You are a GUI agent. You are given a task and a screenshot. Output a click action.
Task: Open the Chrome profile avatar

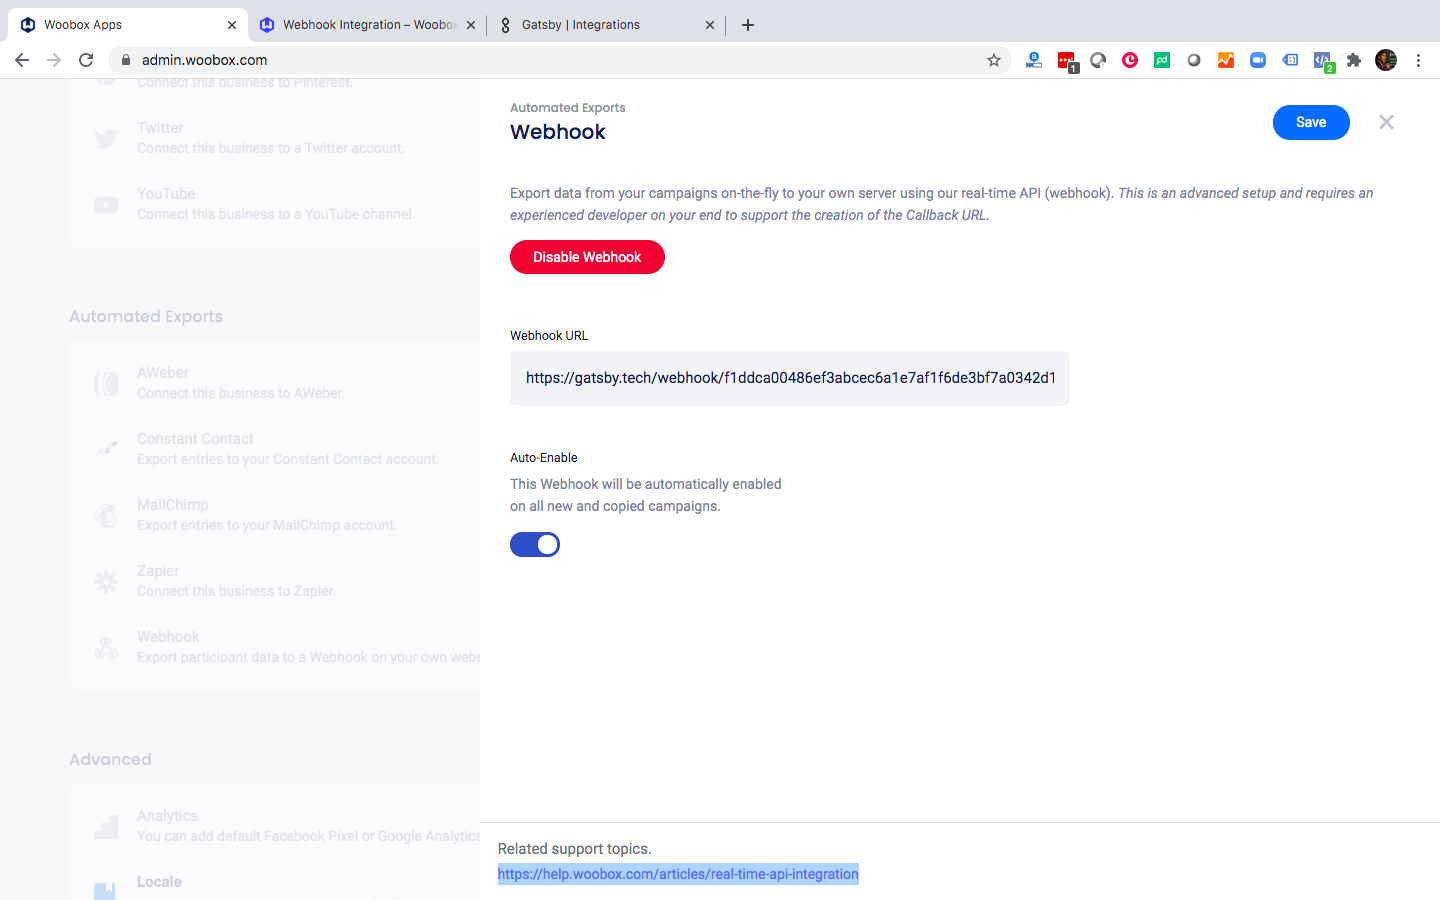(x=1386, y=60)
